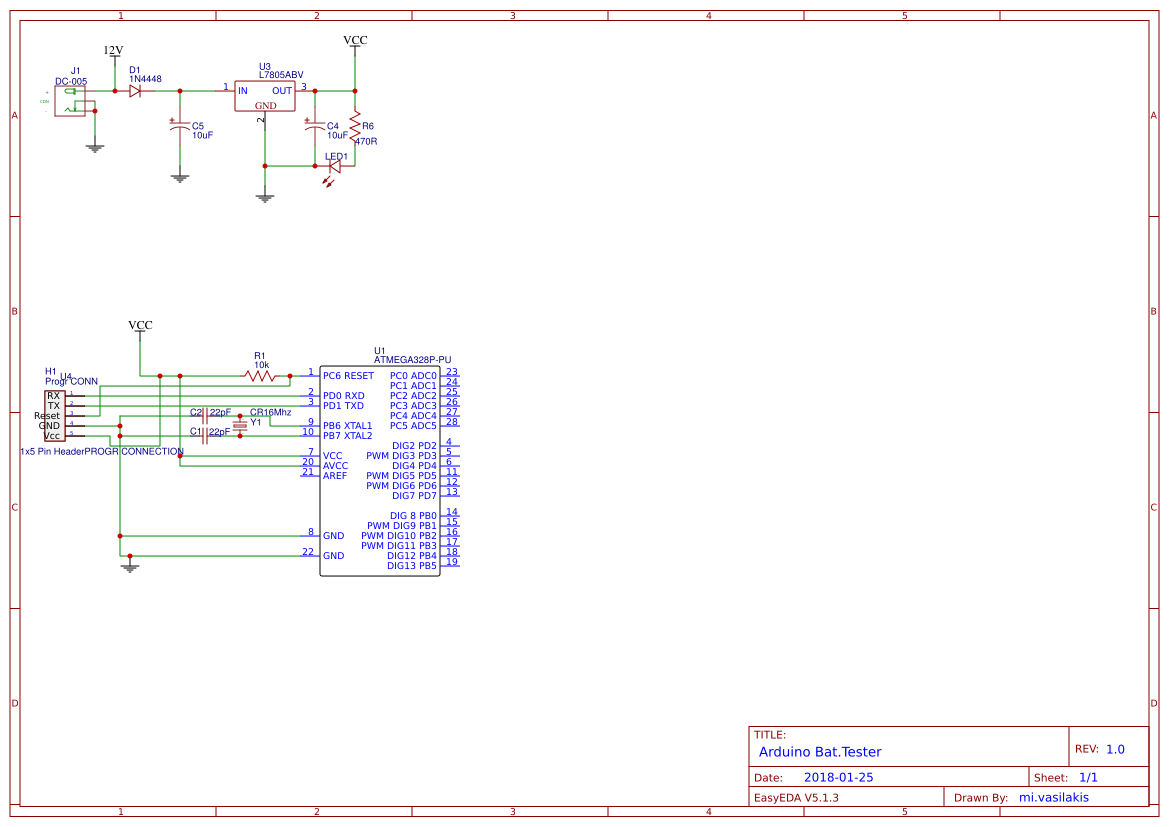Click the 'Reset' row of header H1
1169x827 pixels.
[47, 416]
